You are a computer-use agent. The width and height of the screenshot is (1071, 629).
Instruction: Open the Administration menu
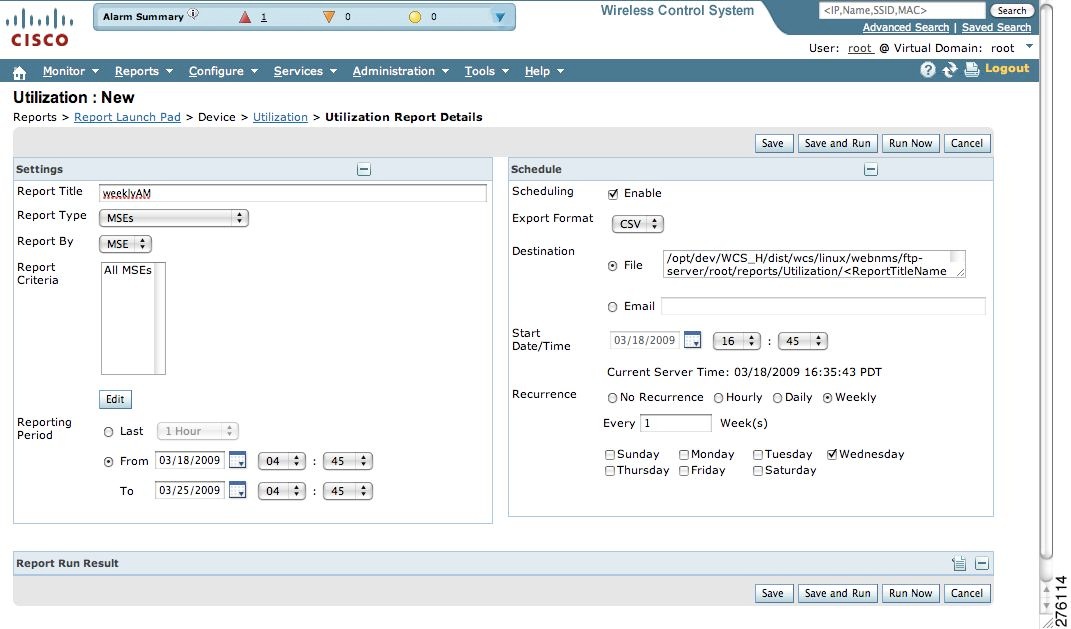(x=400, y=71)
